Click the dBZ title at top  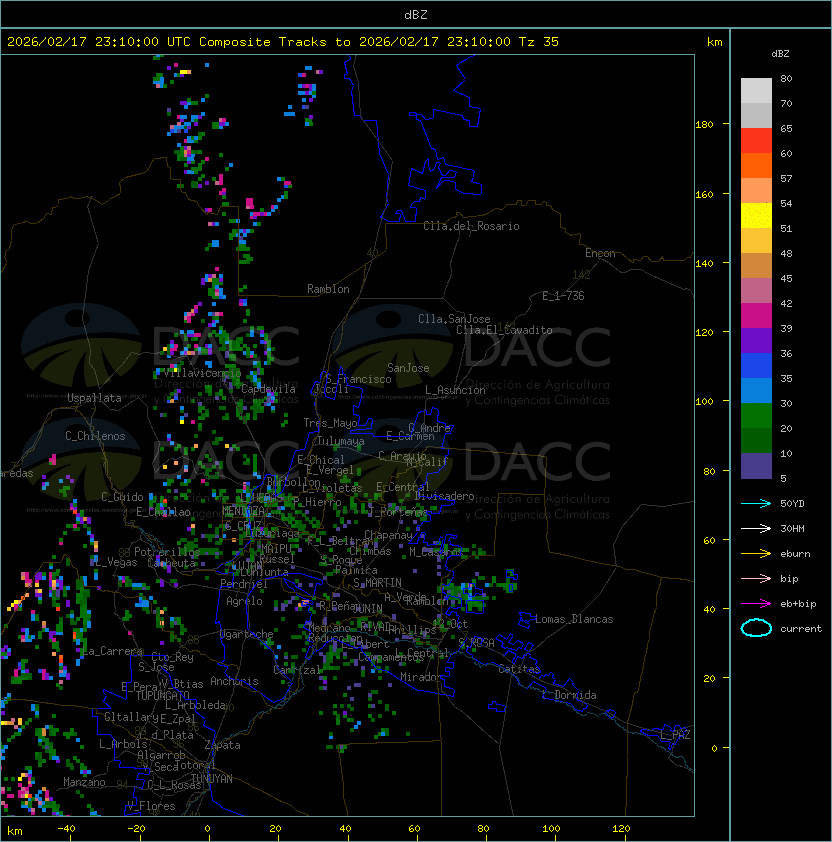tap(416, 14)
